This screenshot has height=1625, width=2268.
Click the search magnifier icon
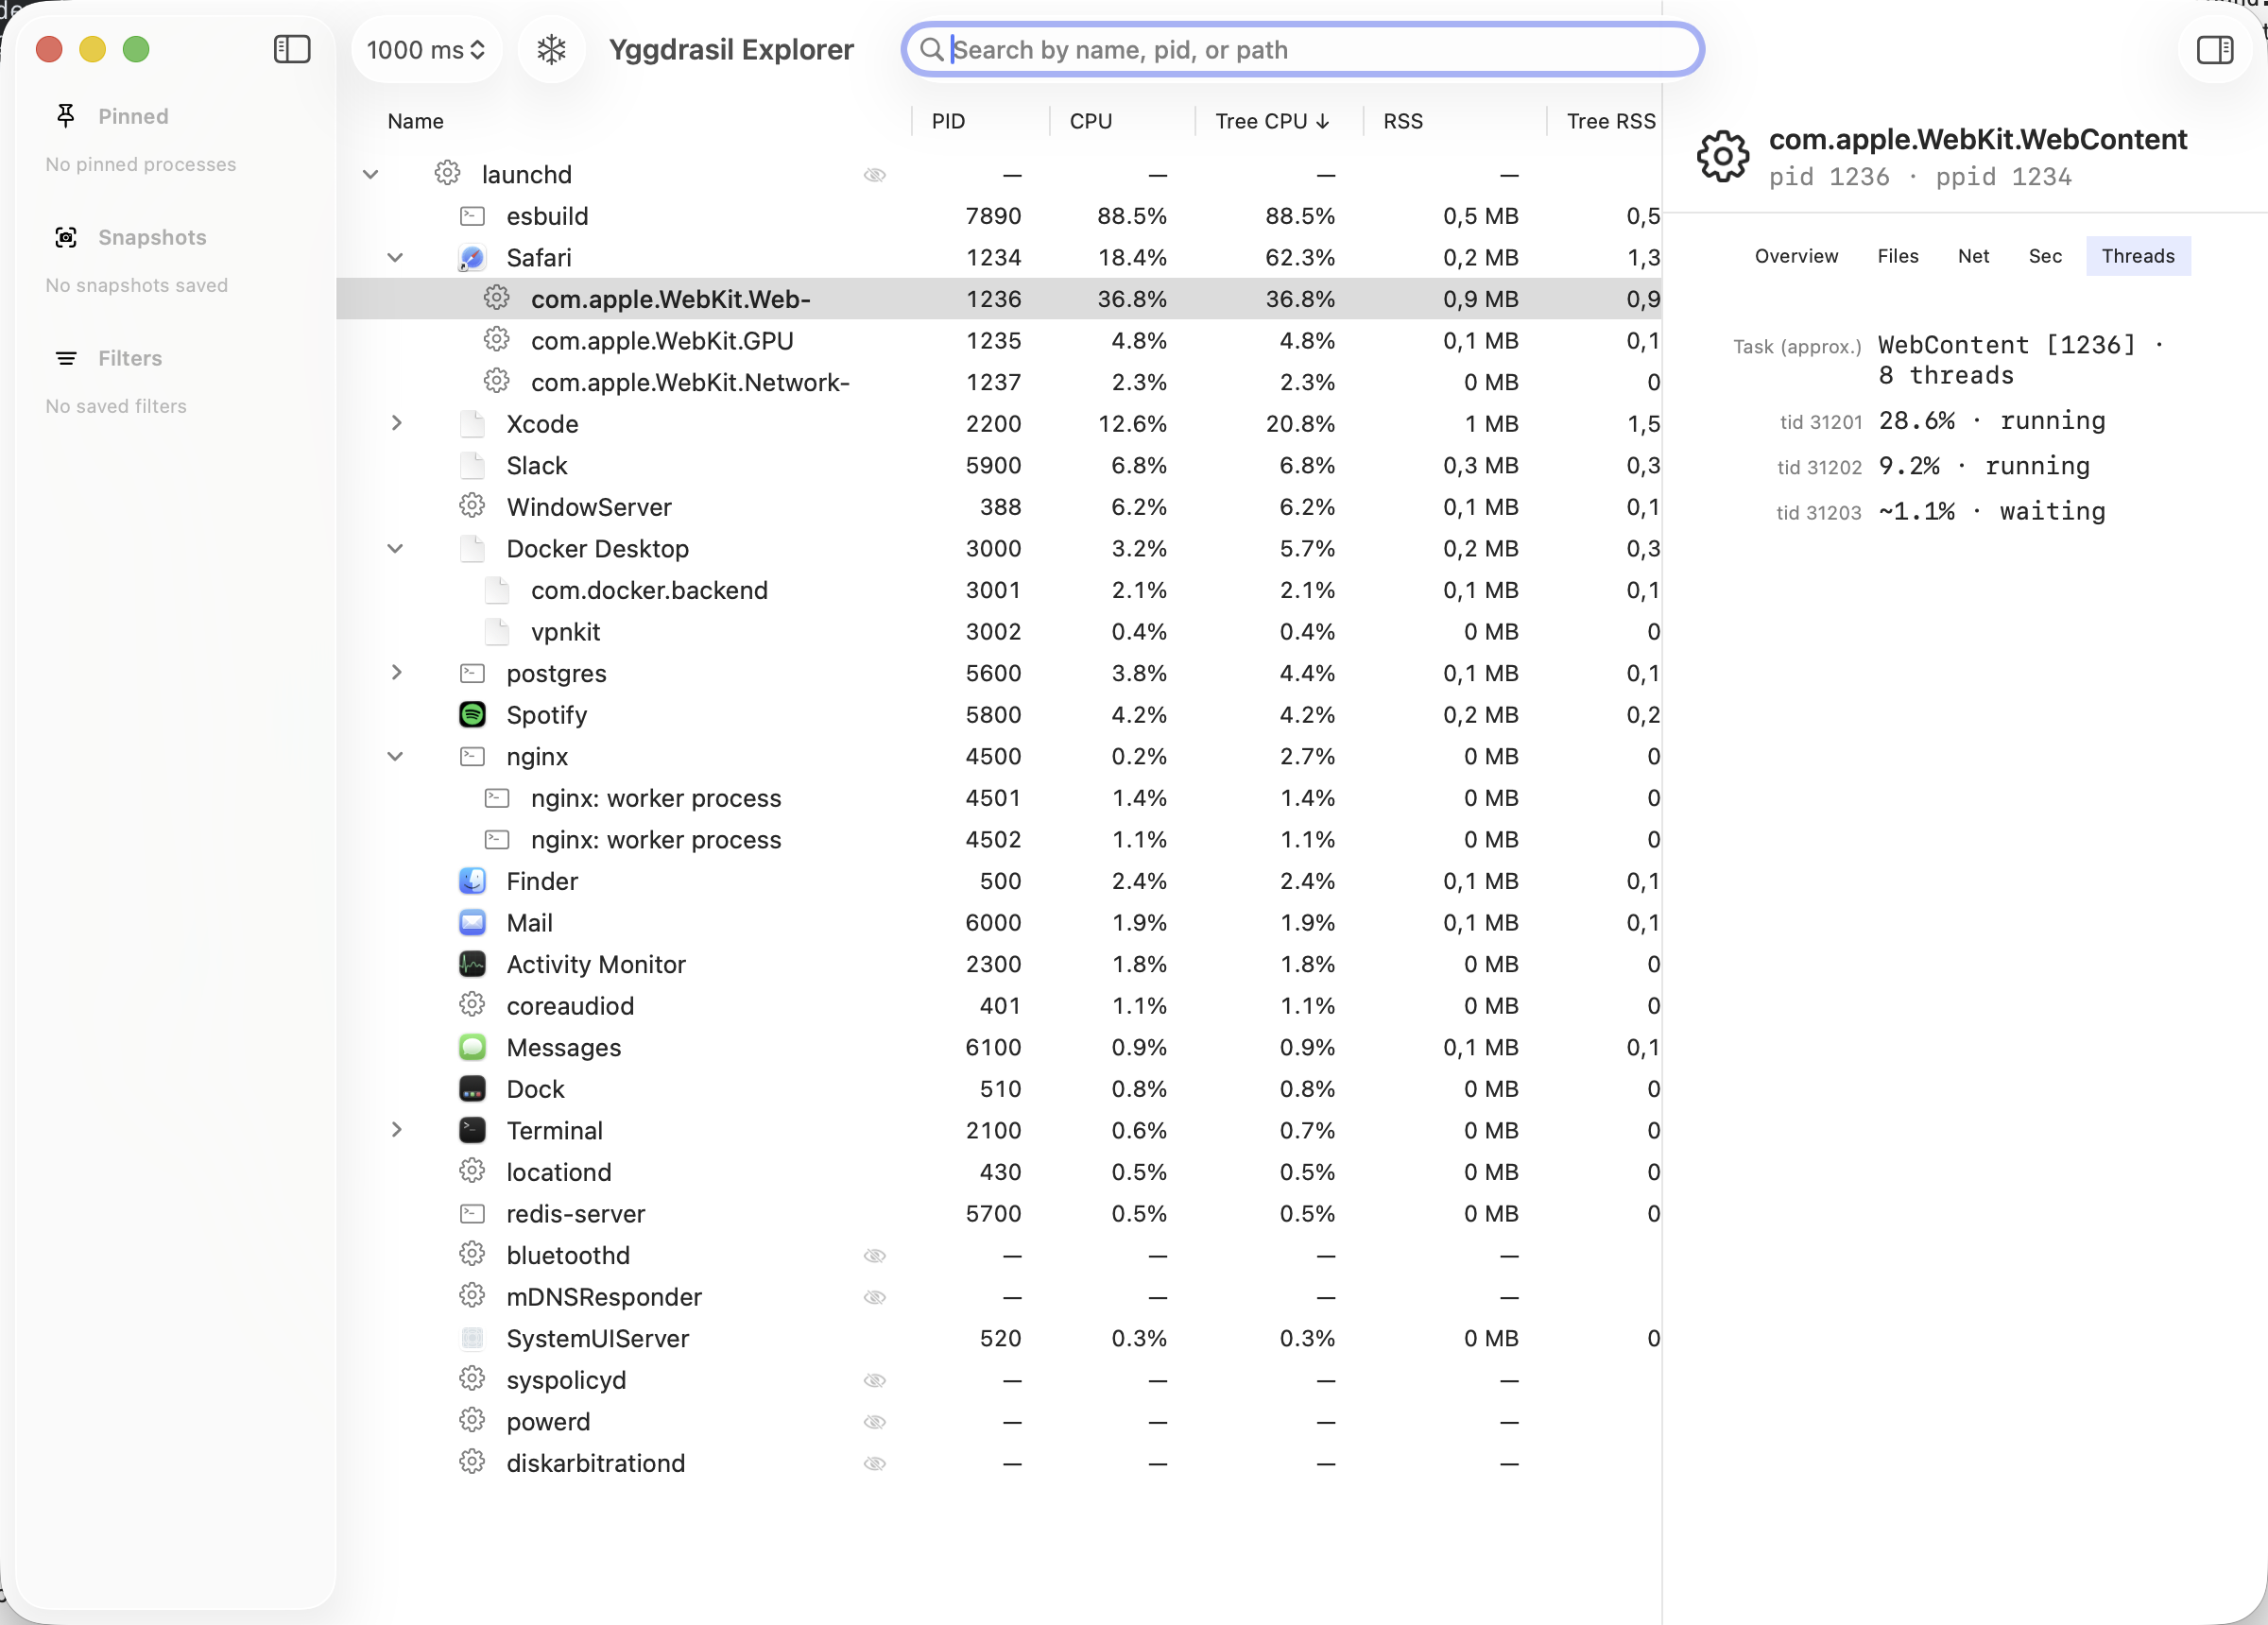[931, 49]
